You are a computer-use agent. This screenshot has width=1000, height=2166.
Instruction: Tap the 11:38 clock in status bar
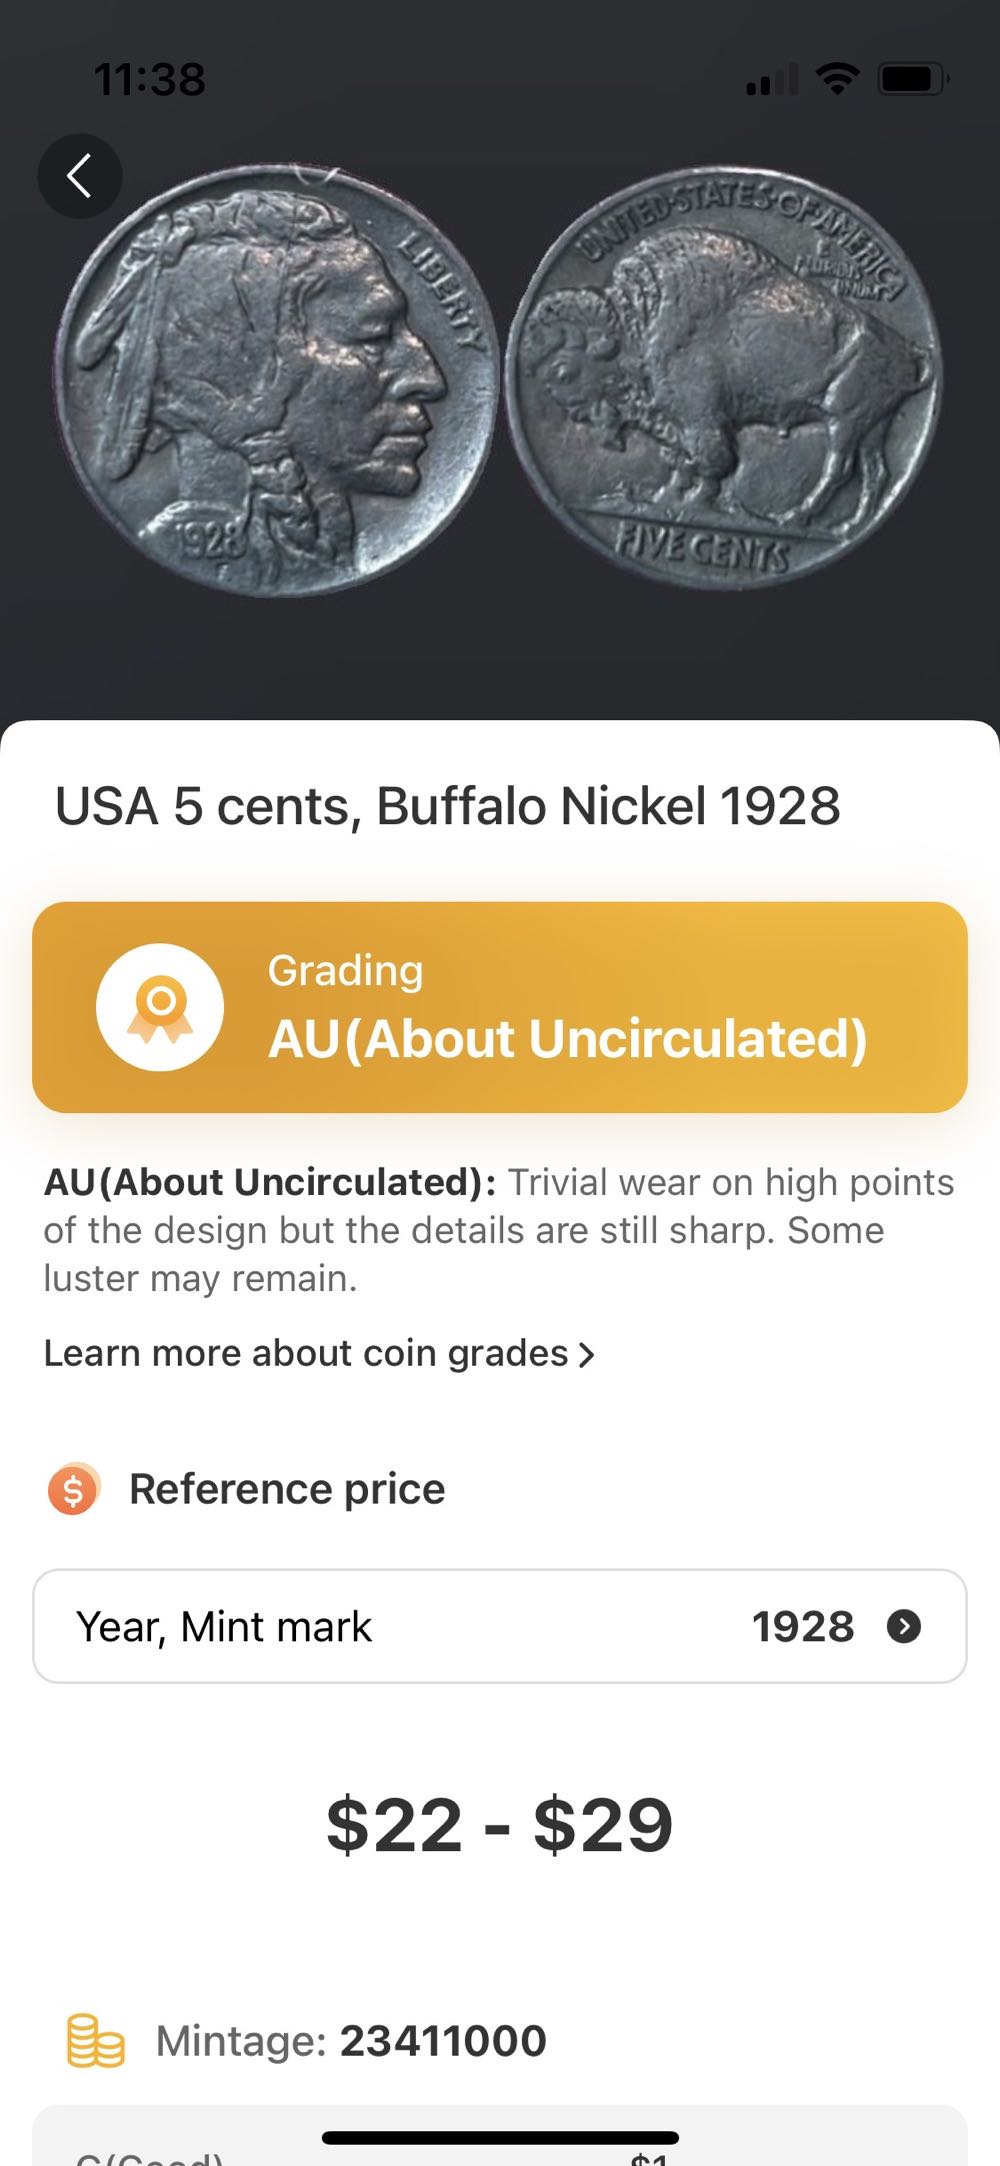[150, 79]
